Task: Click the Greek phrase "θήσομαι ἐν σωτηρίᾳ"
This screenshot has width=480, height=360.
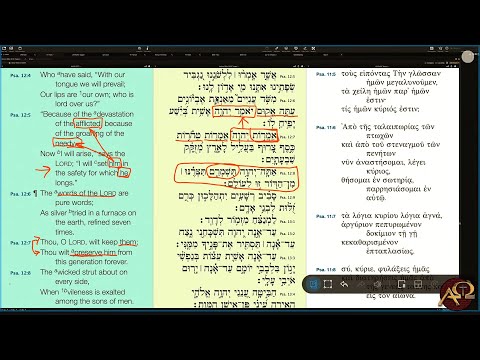Action: tap(377, 180)
